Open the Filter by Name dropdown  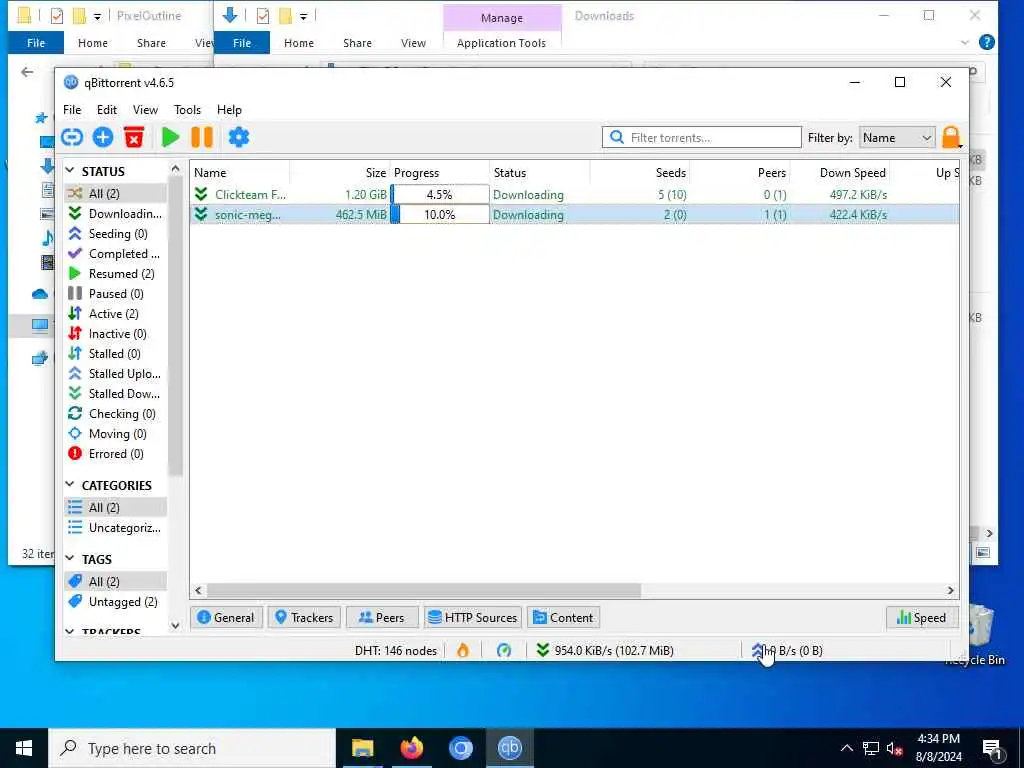coord(897,138)
